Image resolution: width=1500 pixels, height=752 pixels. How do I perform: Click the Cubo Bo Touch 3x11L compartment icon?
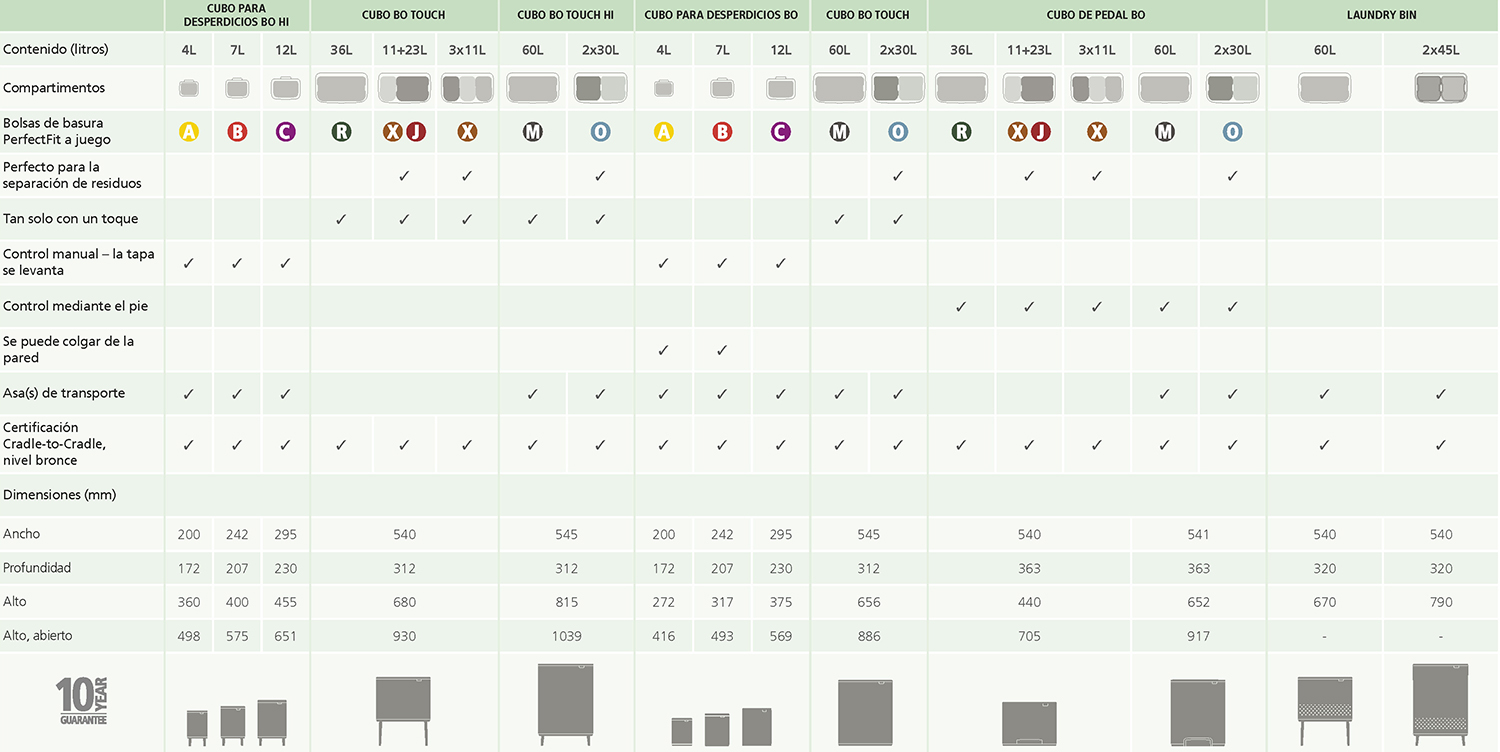coord(467,89)
